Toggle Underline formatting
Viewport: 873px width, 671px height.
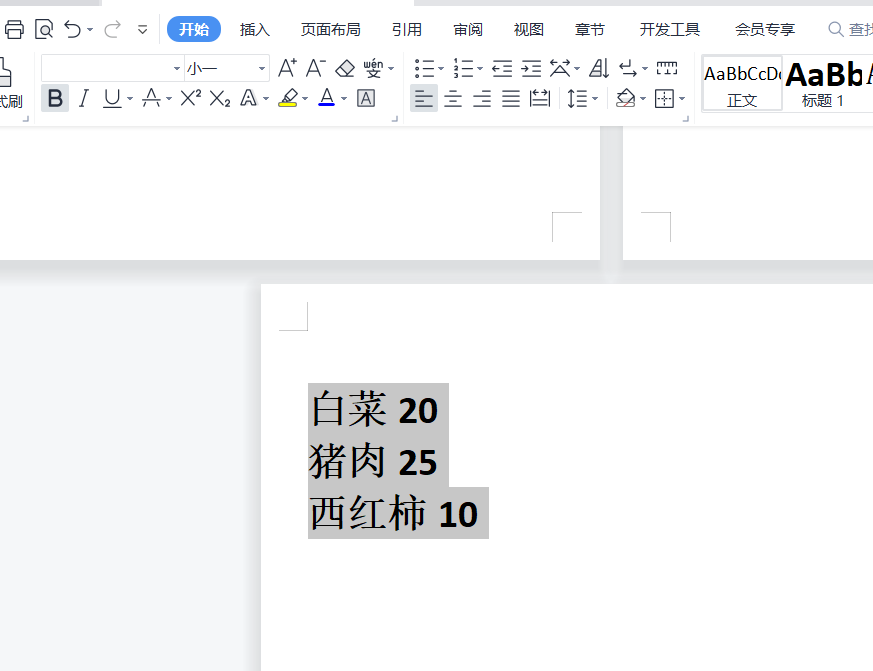112,99
